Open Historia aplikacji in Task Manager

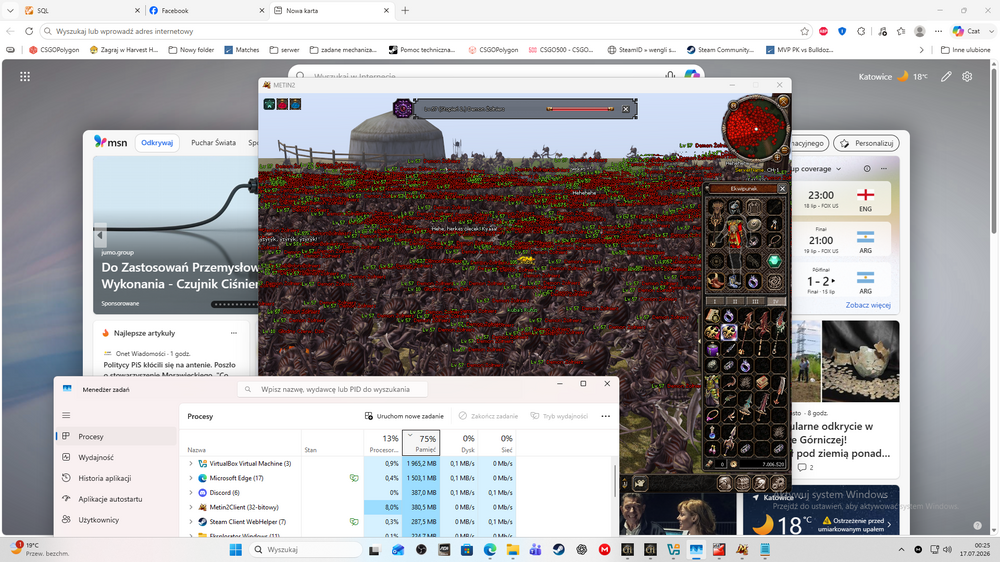pyautogui.click(x=116, y=478)
